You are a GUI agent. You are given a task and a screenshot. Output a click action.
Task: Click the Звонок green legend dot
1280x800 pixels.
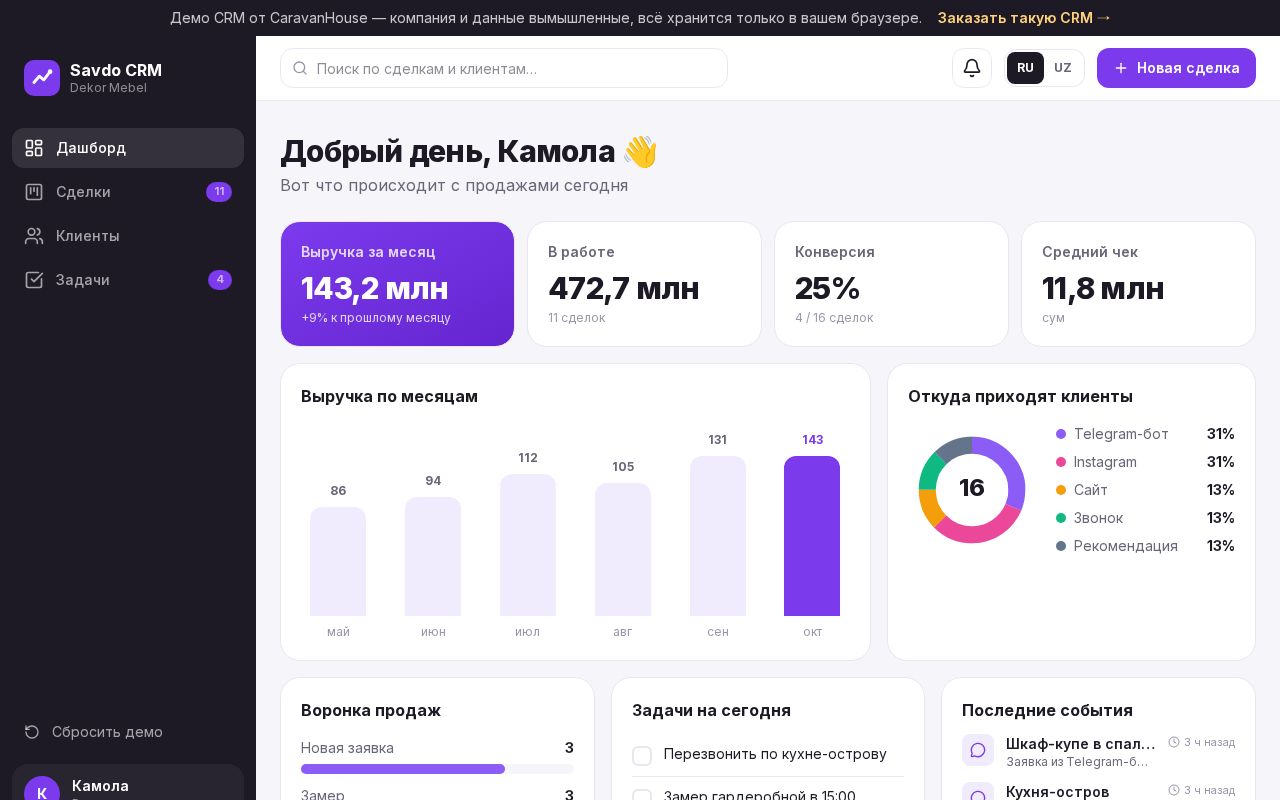pyautogui.click(x=1061, y=518)
